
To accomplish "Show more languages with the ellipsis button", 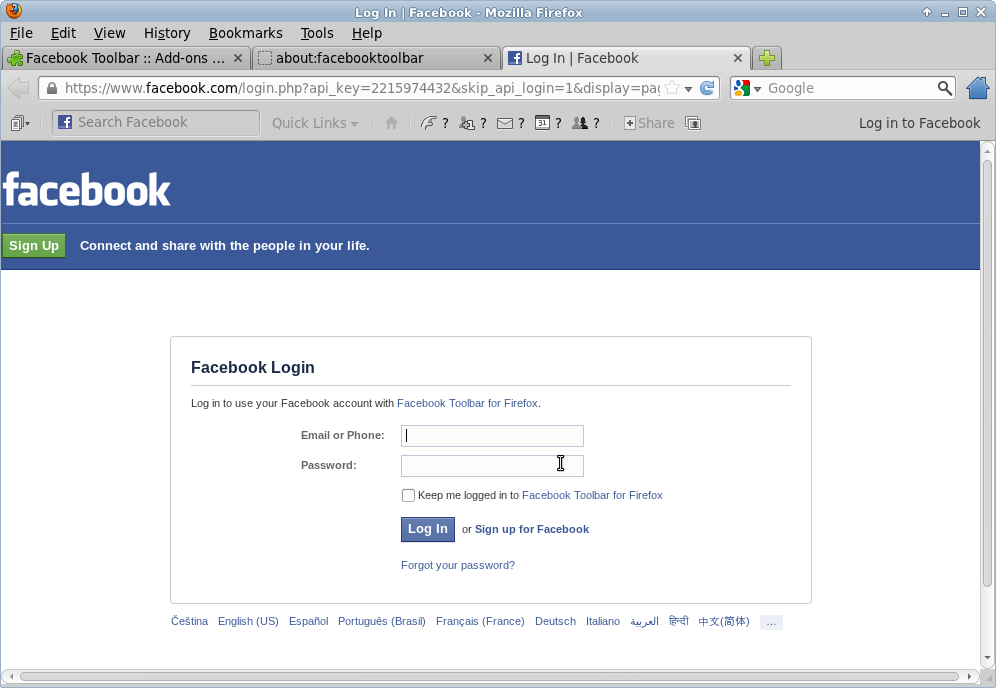I will (771, 622).
